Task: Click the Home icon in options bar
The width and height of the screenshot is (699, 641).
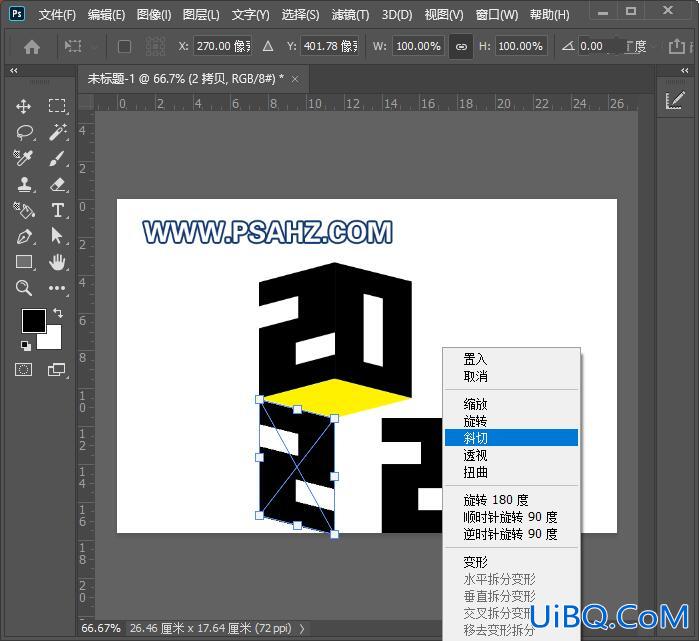Action: (x=32, y=46)
